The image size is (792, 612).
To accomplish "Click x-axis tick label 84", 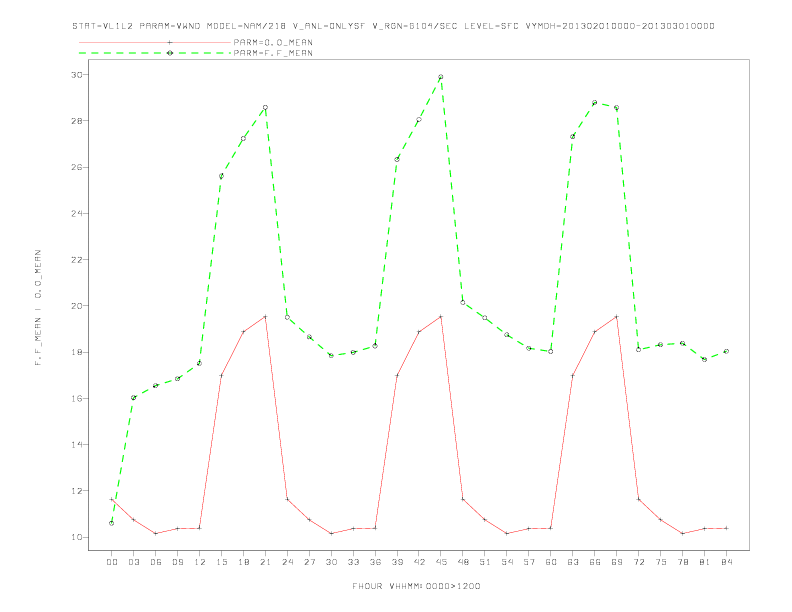I will point(726,562).
